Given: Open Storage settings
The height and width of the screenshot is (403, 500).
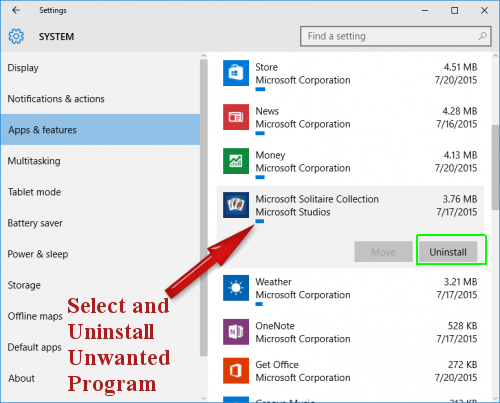Looking at the screenshot, I should [100, 285].
